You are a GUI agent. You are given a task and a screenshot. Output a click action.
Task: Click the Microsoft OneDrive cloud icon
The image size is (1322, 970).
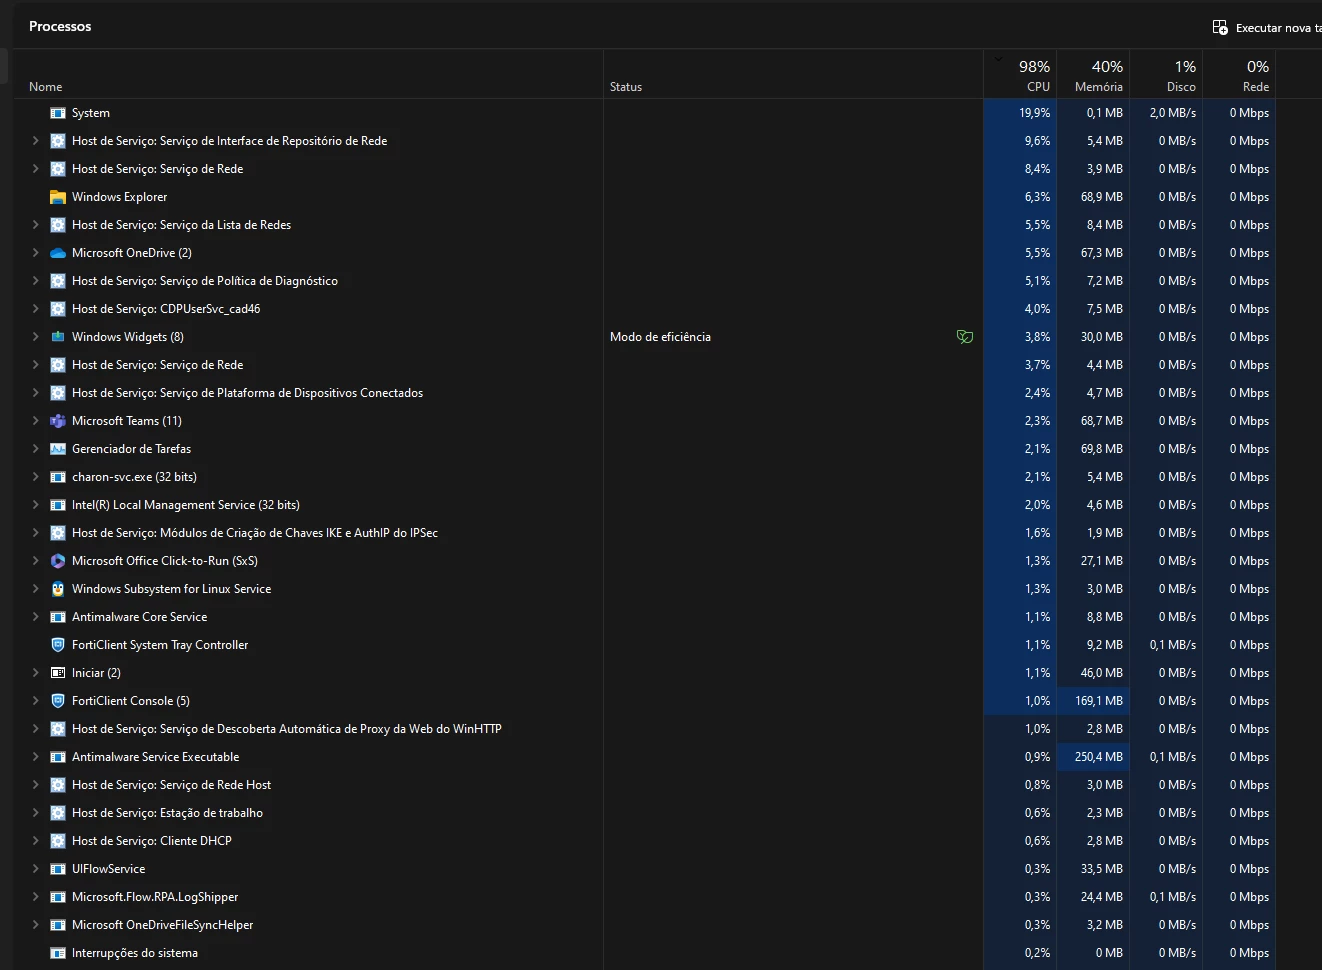point(58,253)
